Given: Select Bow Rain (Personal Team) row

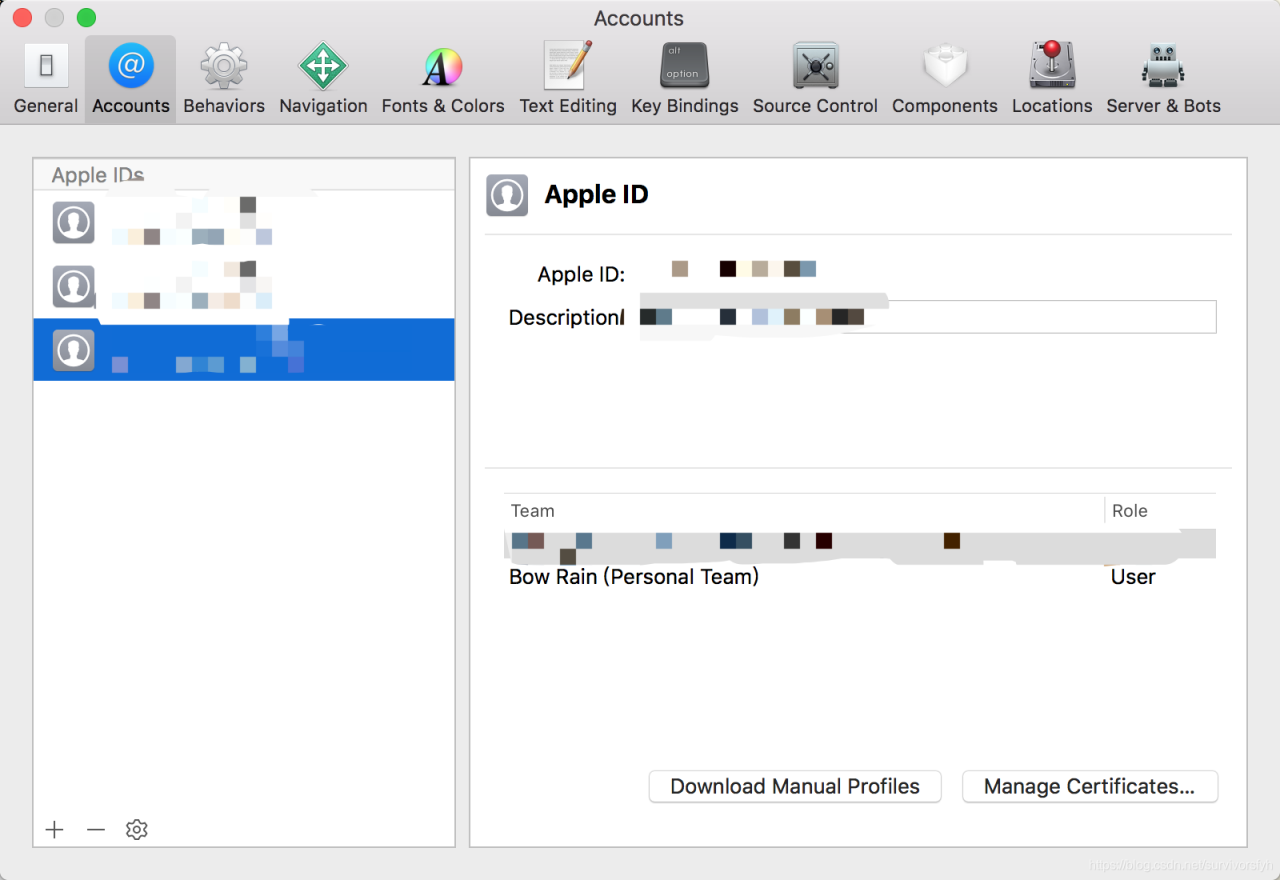Looking at the screenshot, I should [x=634, y=577].
